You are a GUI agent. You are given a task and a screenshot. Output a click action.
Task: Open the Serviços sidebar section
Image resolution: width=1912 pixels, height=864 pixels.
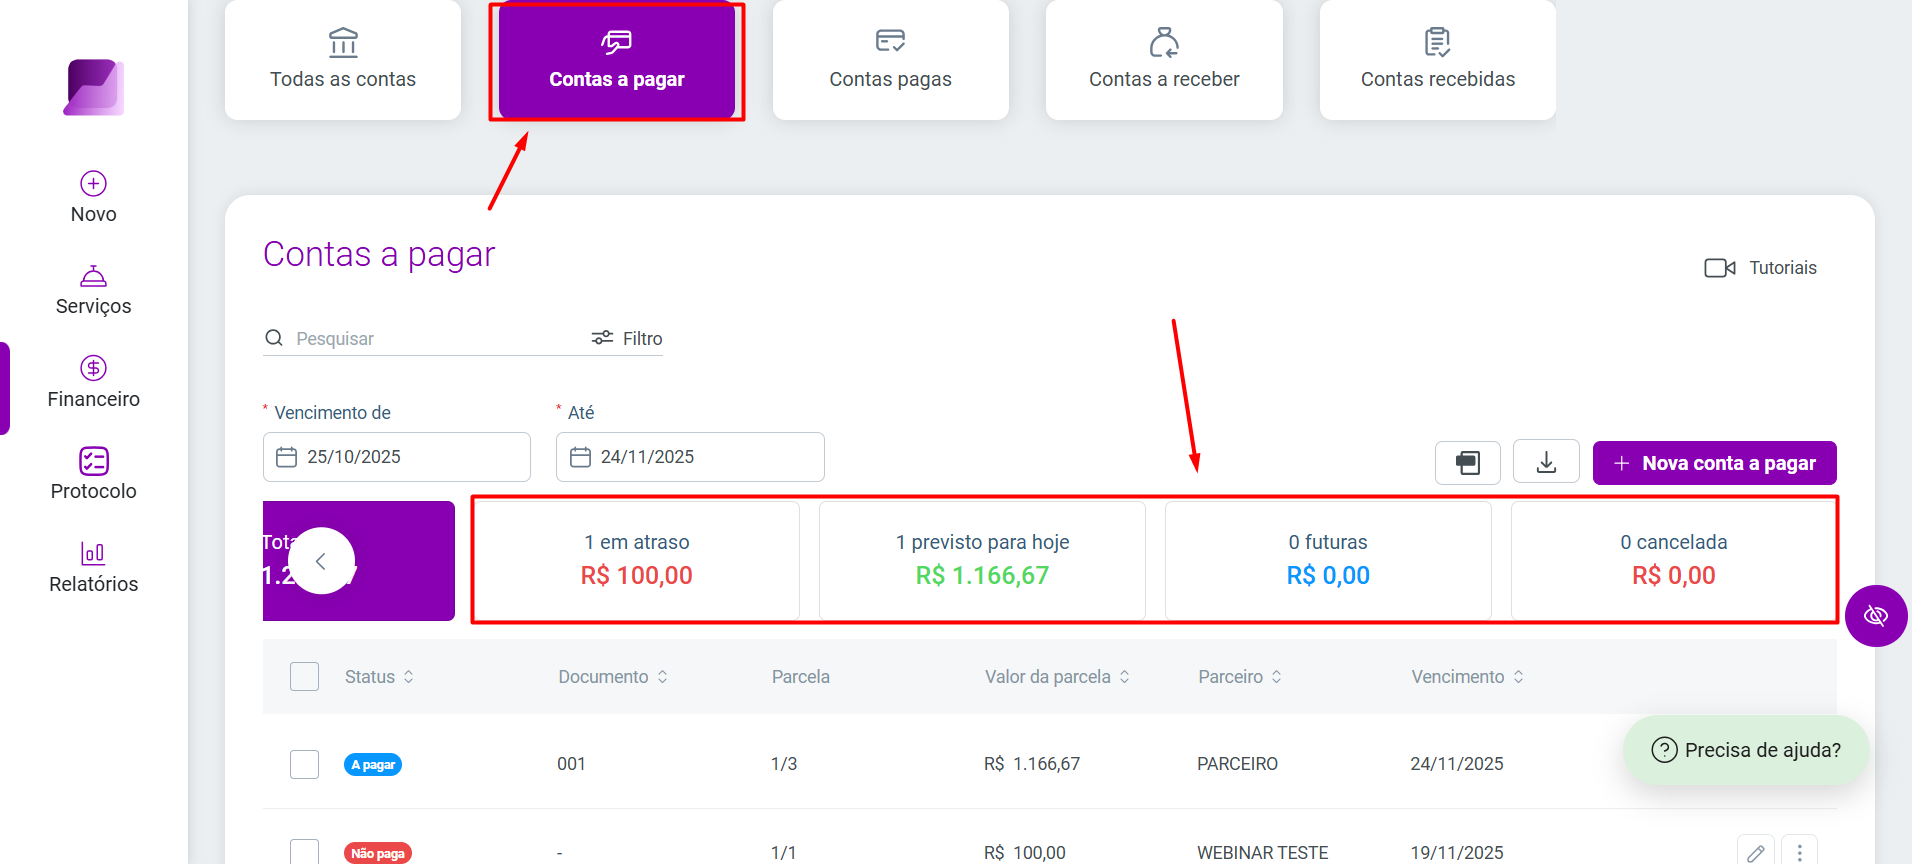94,290
